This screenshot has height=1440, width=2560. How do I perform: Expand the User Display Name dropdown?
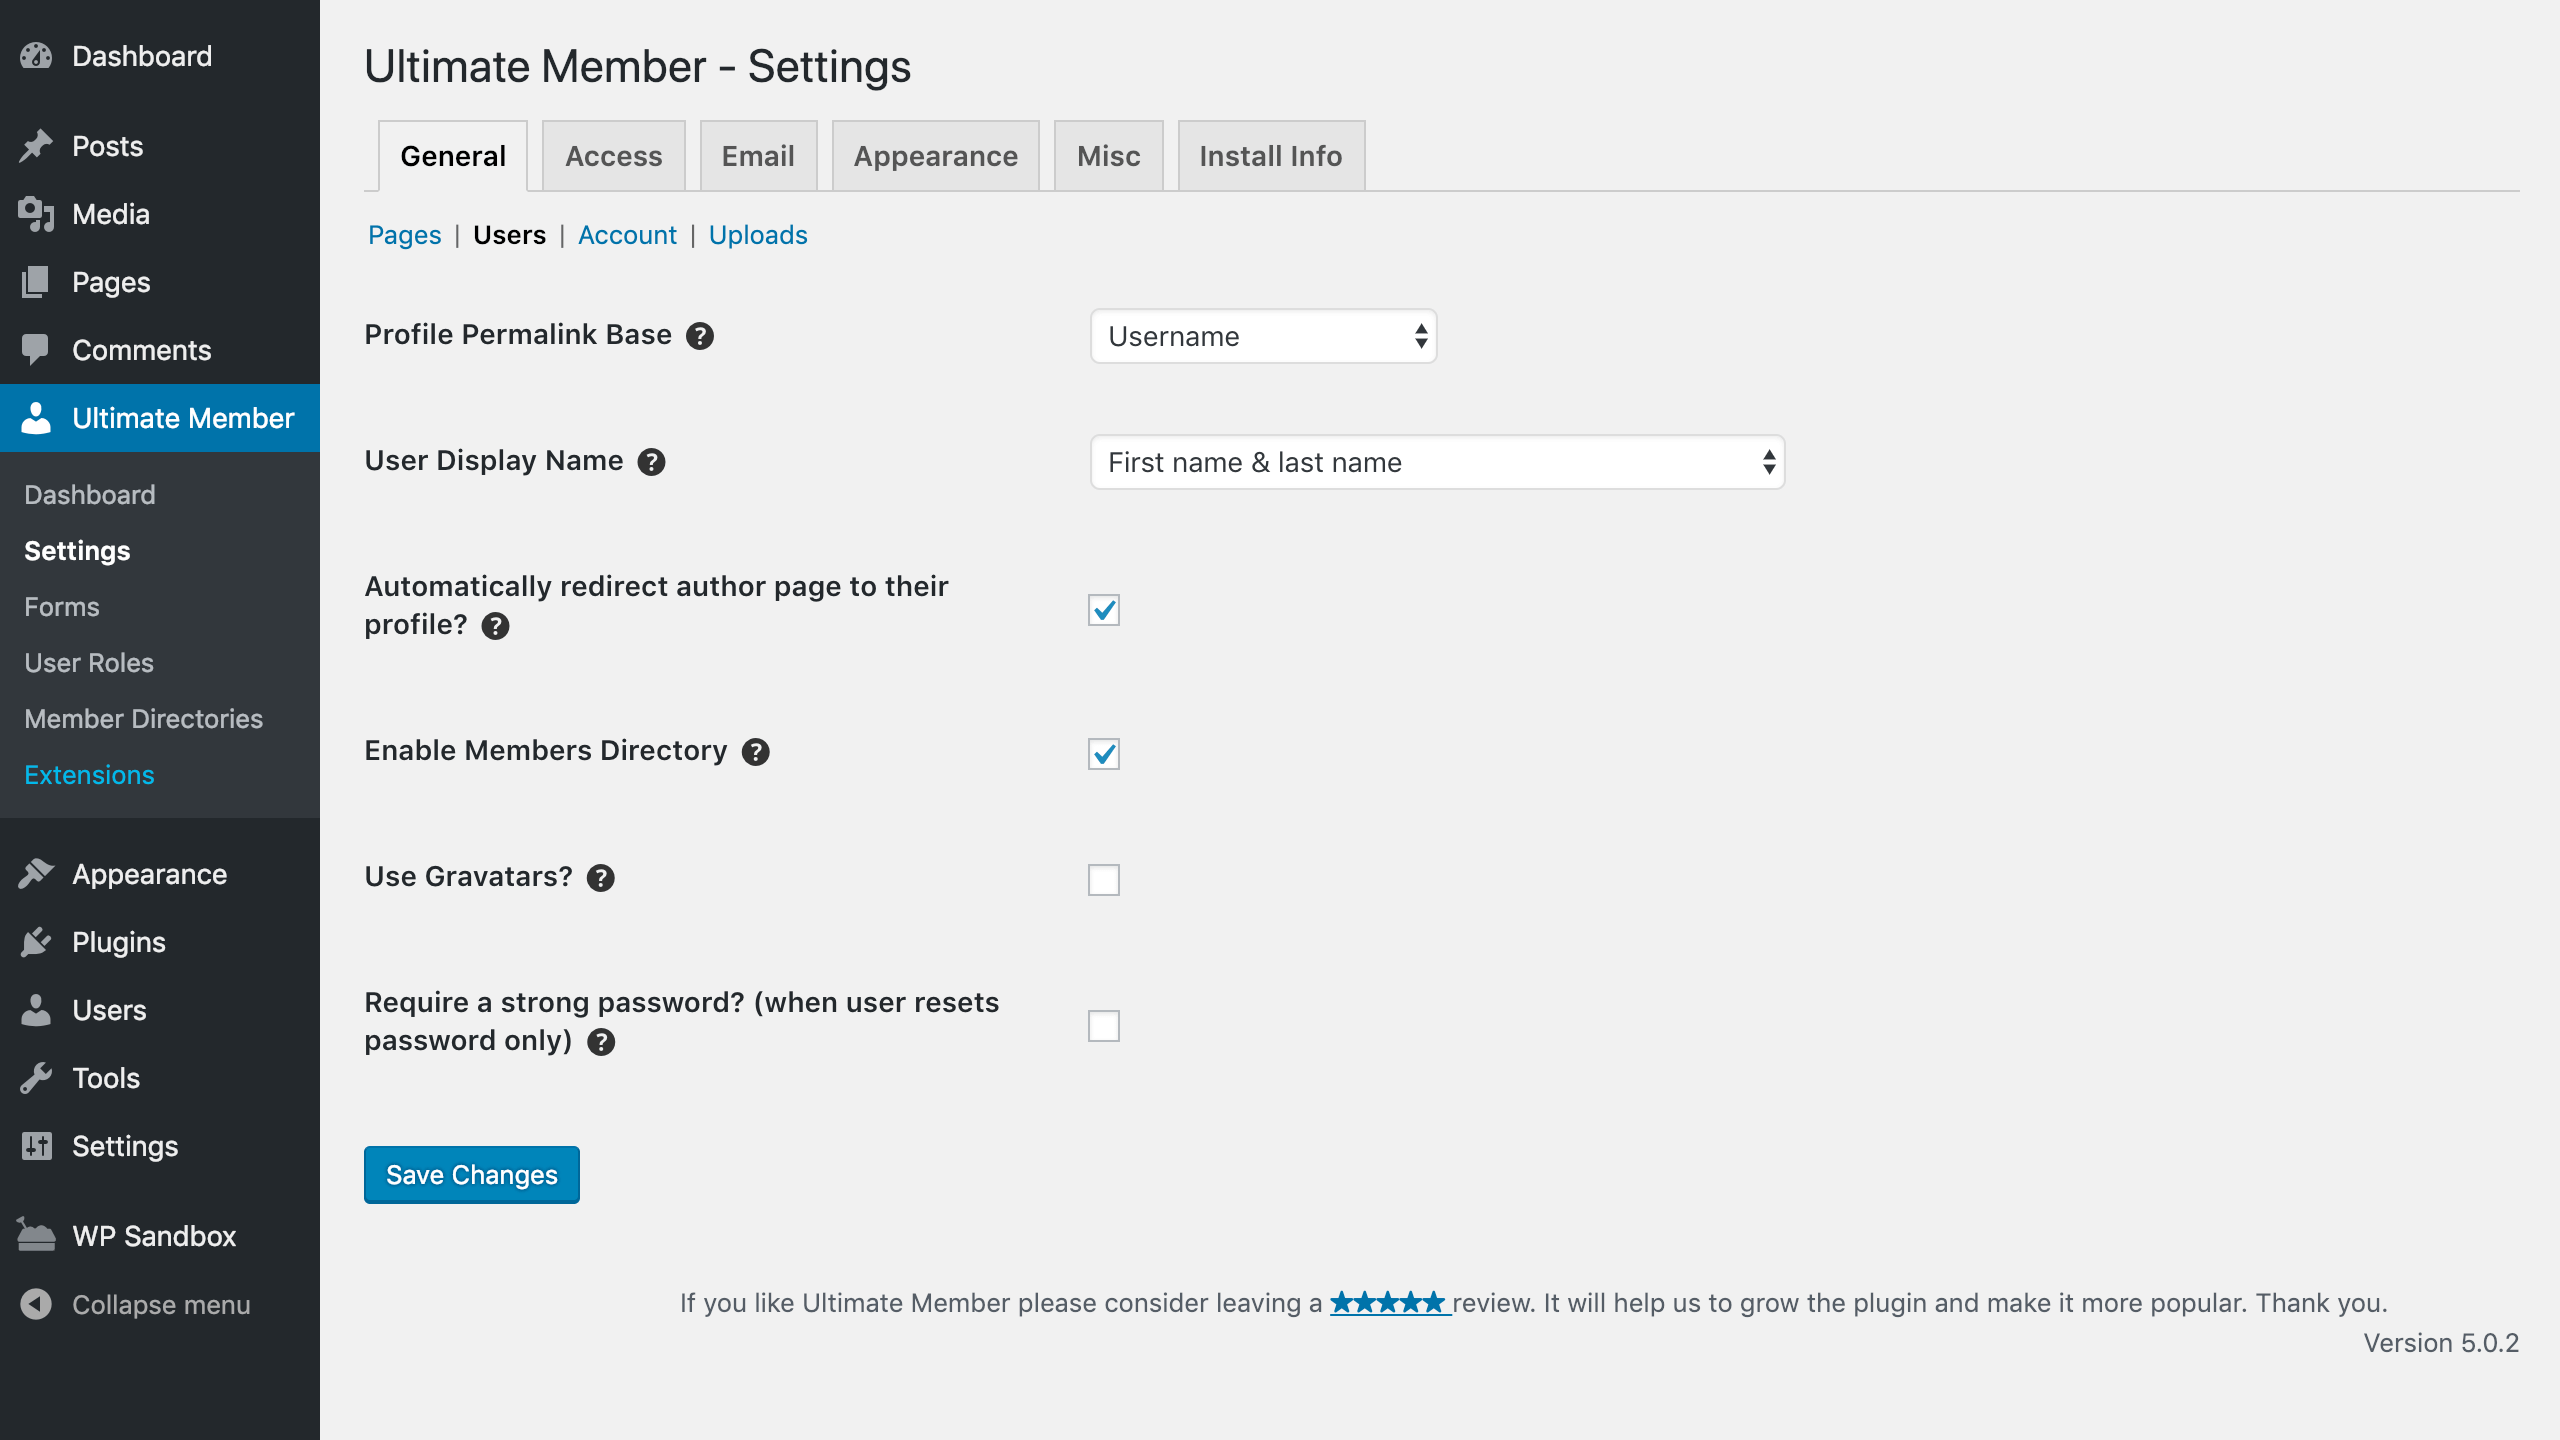(1437, 462)
